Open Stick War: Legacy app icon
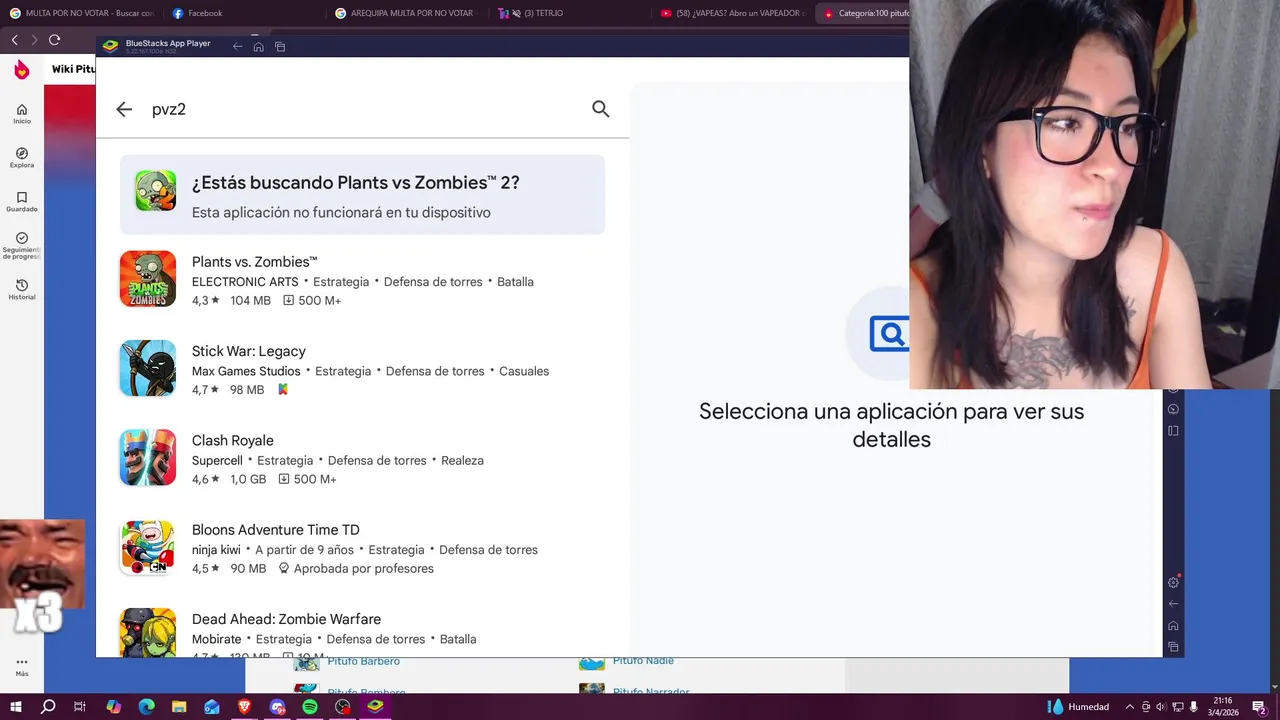The height and width of the screenshot is (720, 1280). point(148,368)
